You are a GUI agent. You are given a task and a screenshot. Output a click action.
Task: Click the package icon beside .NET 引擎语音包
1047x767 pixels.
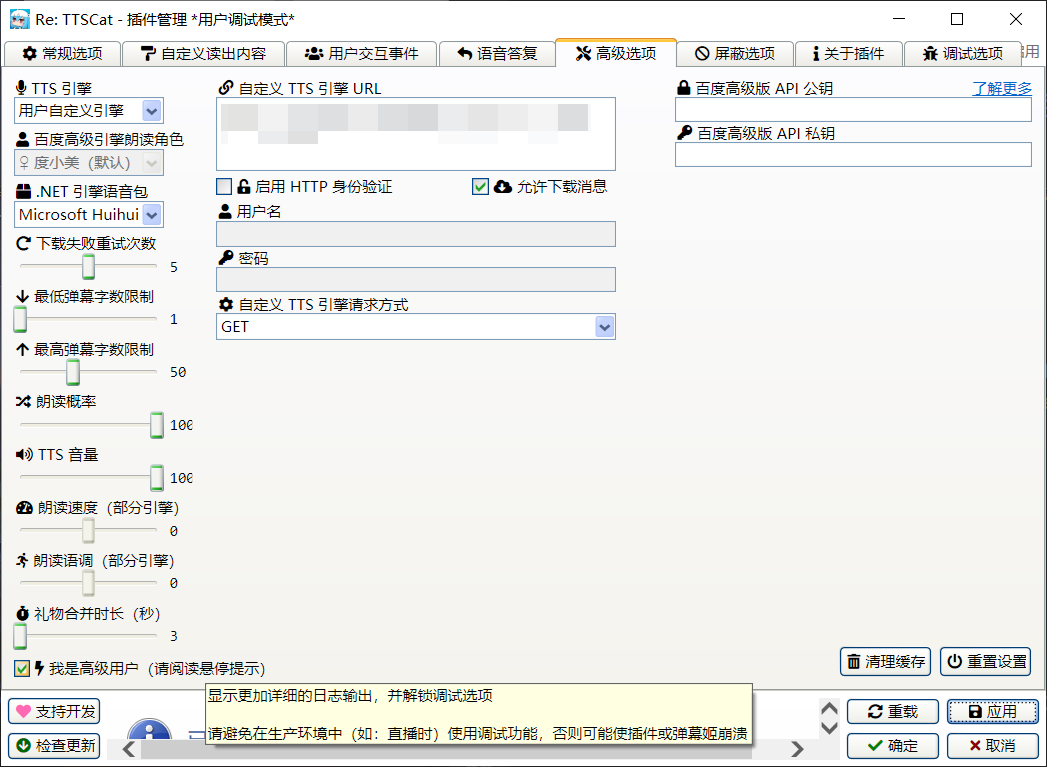pyautogui.click(x=23, y=192)
